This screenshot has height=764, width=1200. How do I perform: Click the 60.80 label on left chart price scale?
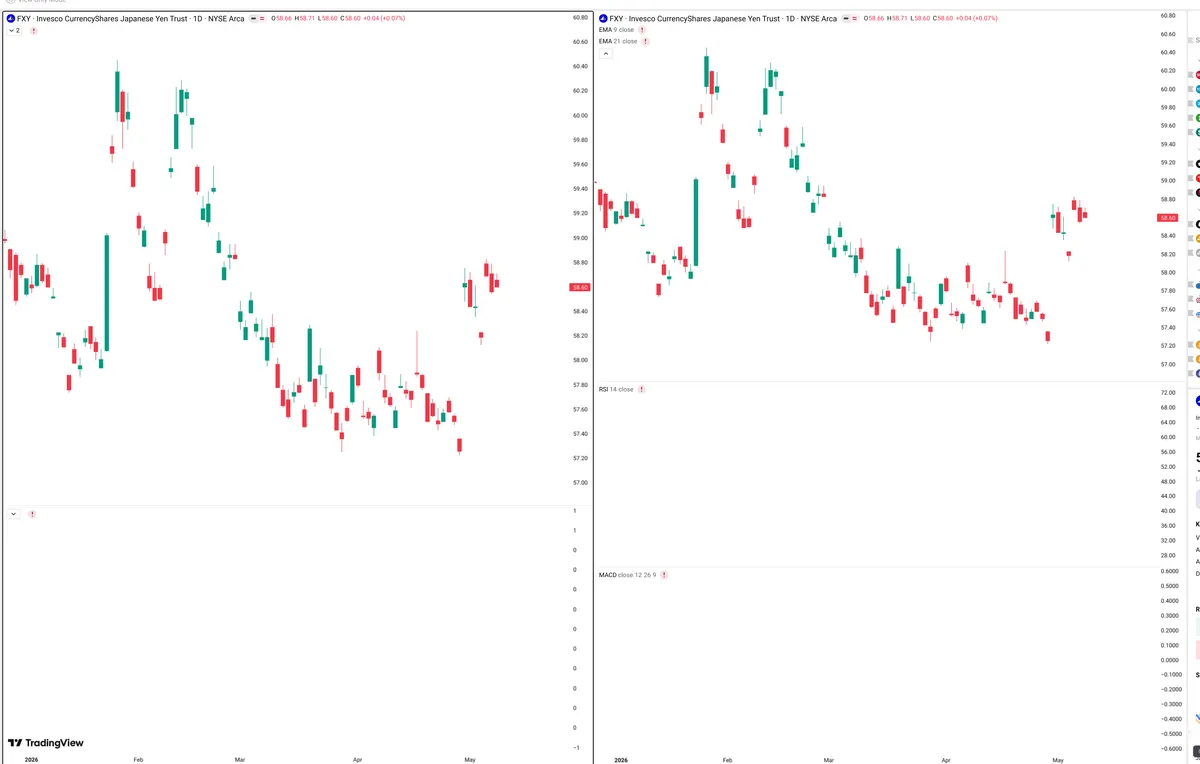tap(580, 18)
